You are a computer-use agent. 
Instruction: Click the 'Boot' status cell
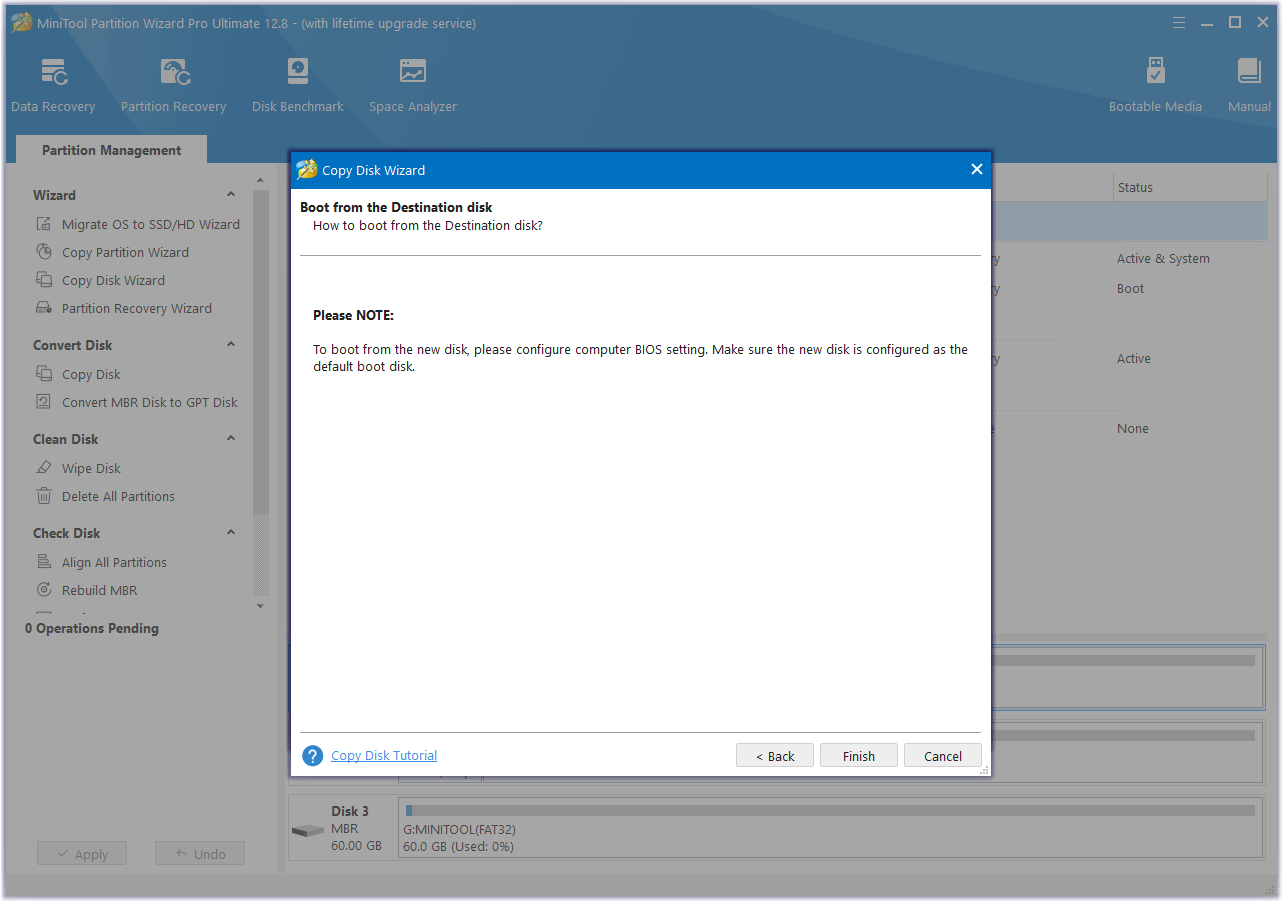(1130, 288)
